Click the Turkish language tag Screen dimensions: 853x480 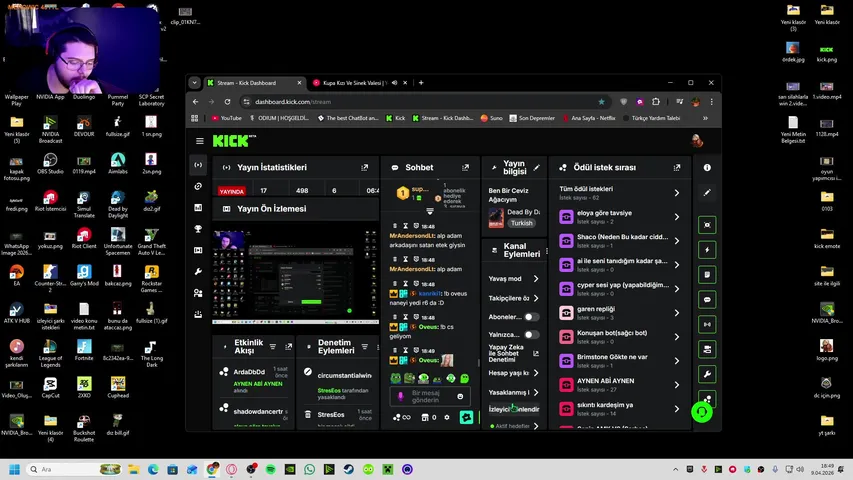(x=522, y=223)
